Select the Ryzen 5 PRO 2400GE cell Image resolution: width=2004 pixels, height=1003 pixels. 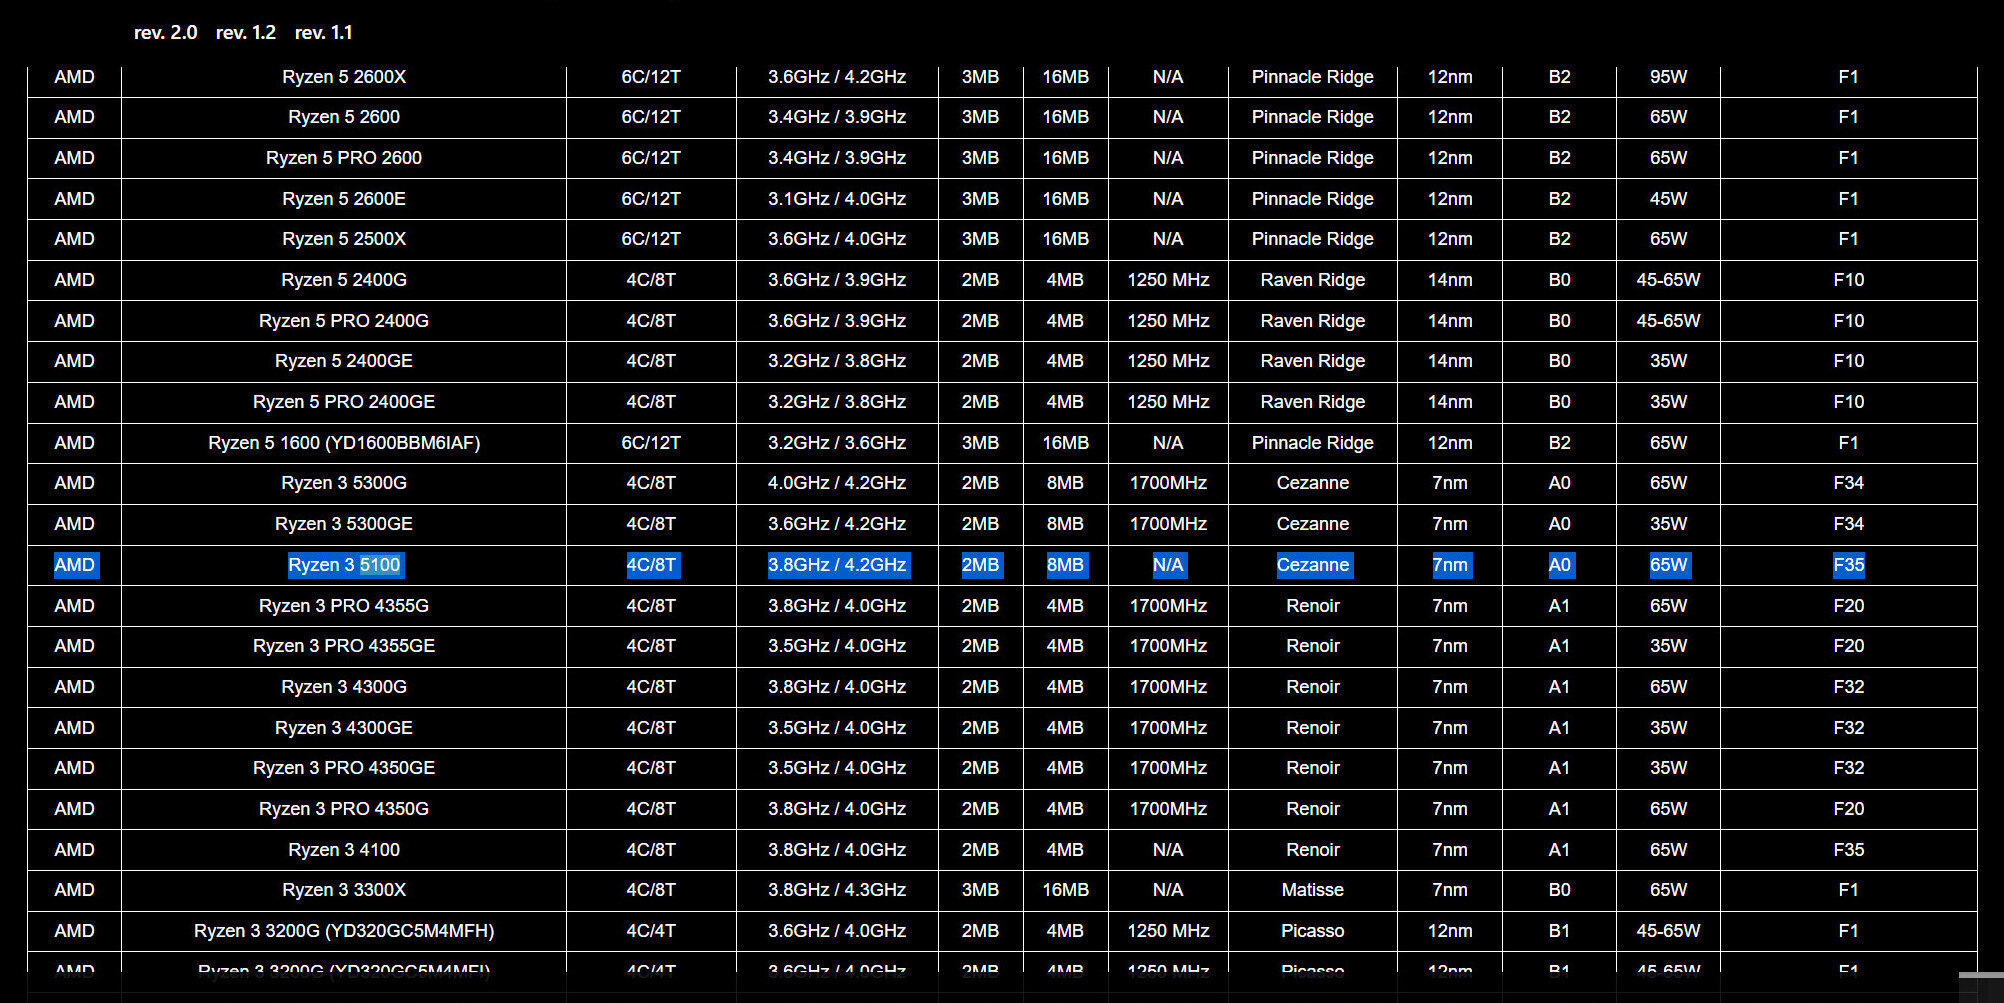click(344, 402)
